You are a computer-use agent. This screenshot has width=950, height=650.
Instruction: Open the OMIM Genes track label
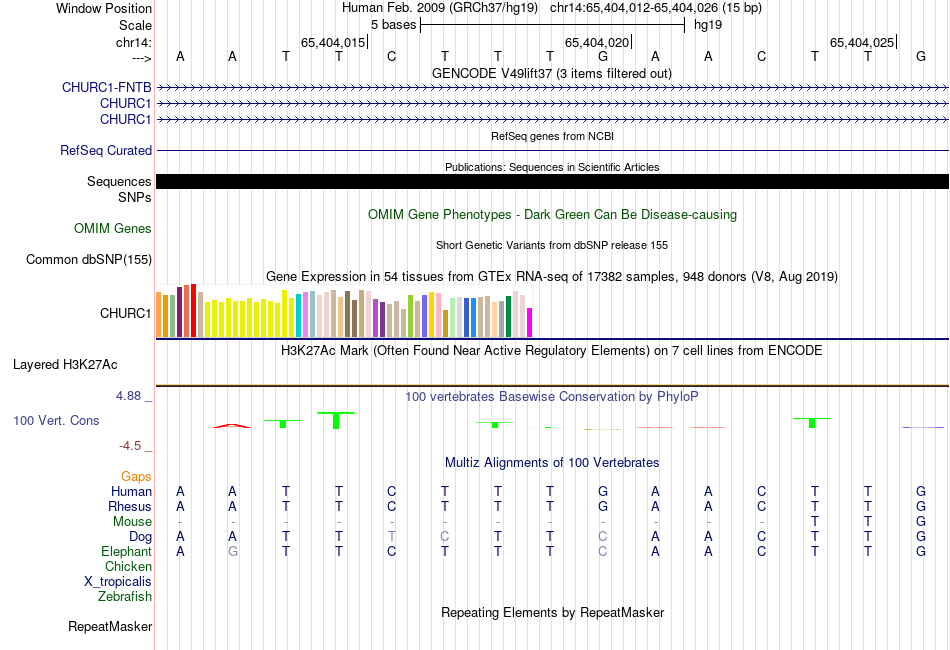pos(113,228)
